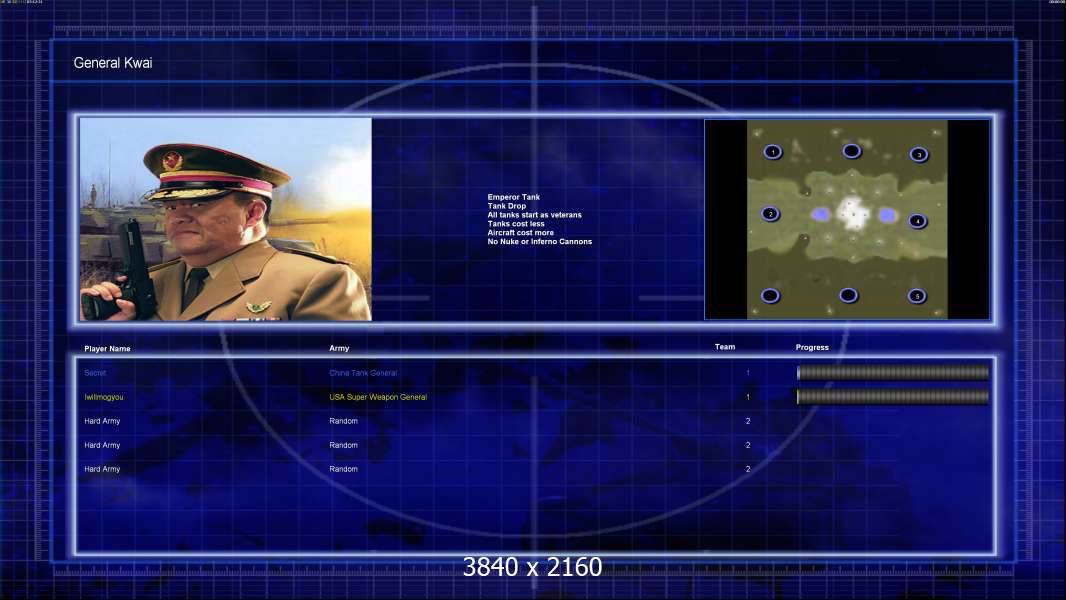The height and width of the screenshot is (600, 1066).
Task: Click the "USA Super Weapon General" army entry
Action: pyautogui.click(x=378, y=397)
